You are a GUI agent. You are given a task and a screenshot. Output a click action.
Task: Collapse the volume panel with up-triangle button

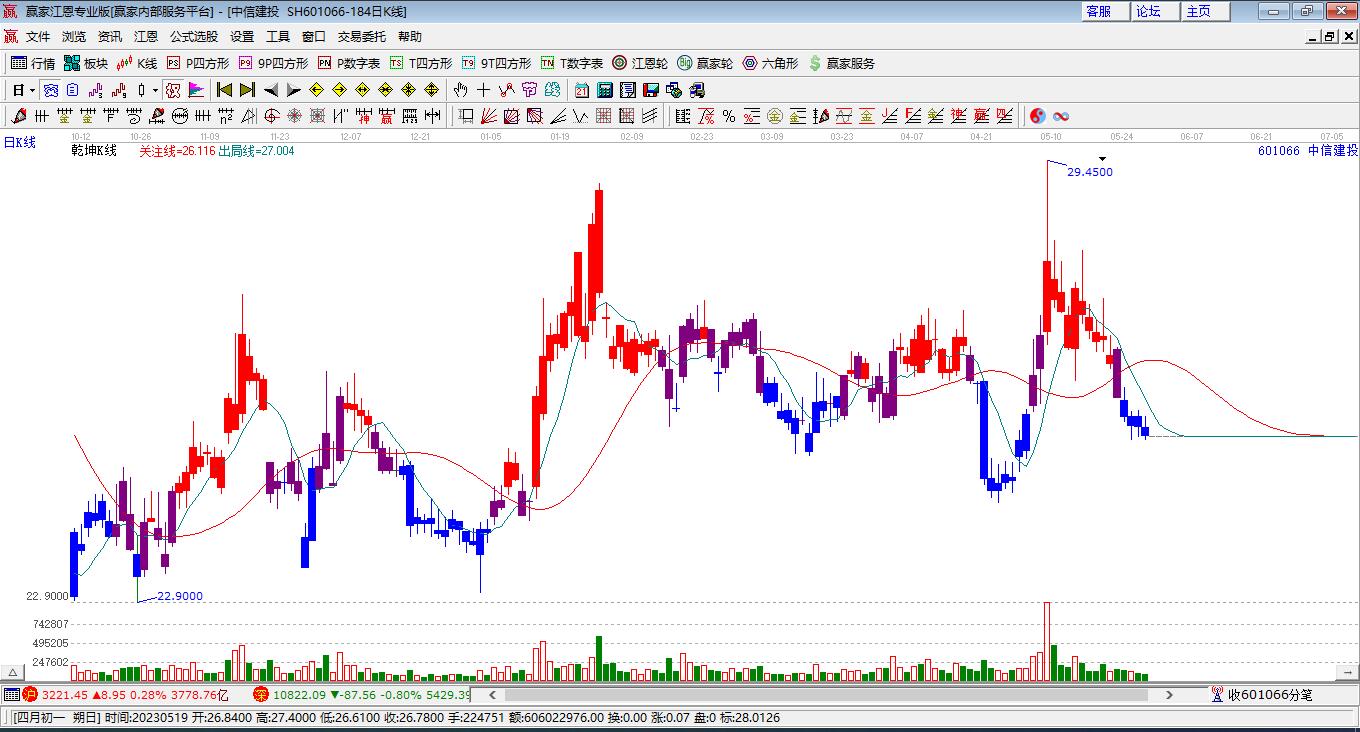(x=14, y=673)
